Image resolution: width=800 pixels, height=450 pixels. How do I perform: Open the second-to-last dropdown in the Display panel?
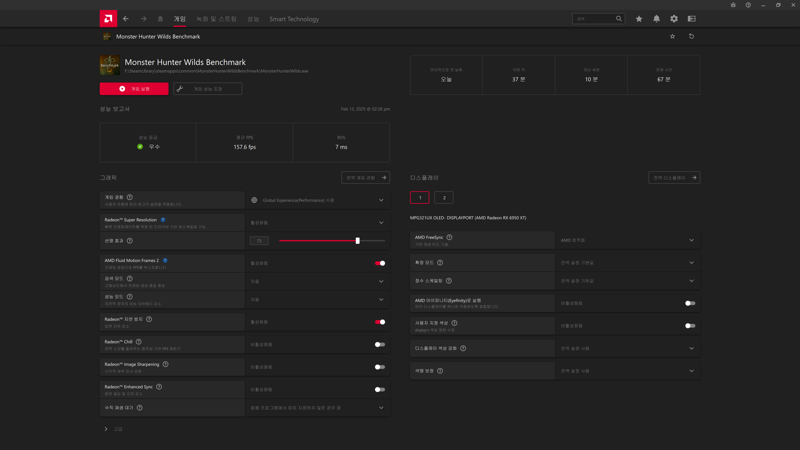[628, 348]
